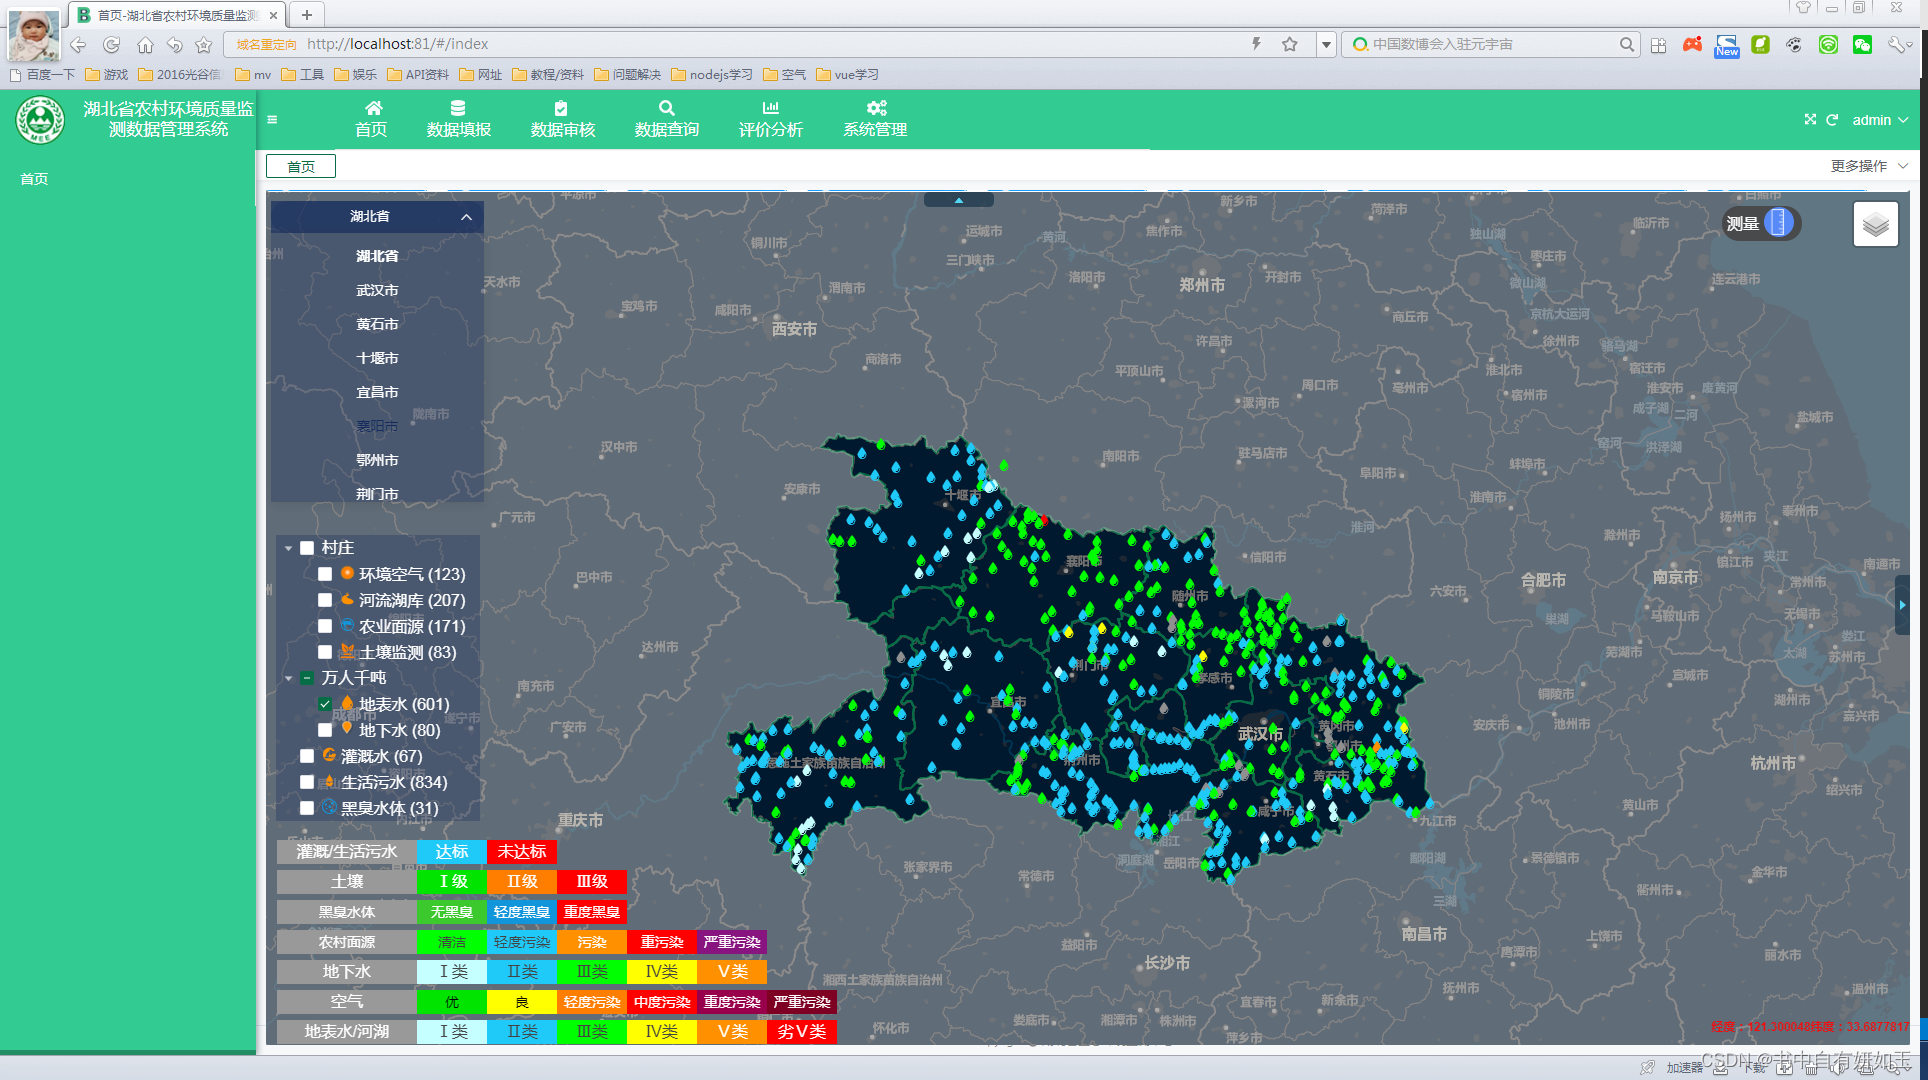This screenshot has width=1928, height=1080.
Task: Check the 土壤监测 (83) checkbox
Action: pos(325,652)
